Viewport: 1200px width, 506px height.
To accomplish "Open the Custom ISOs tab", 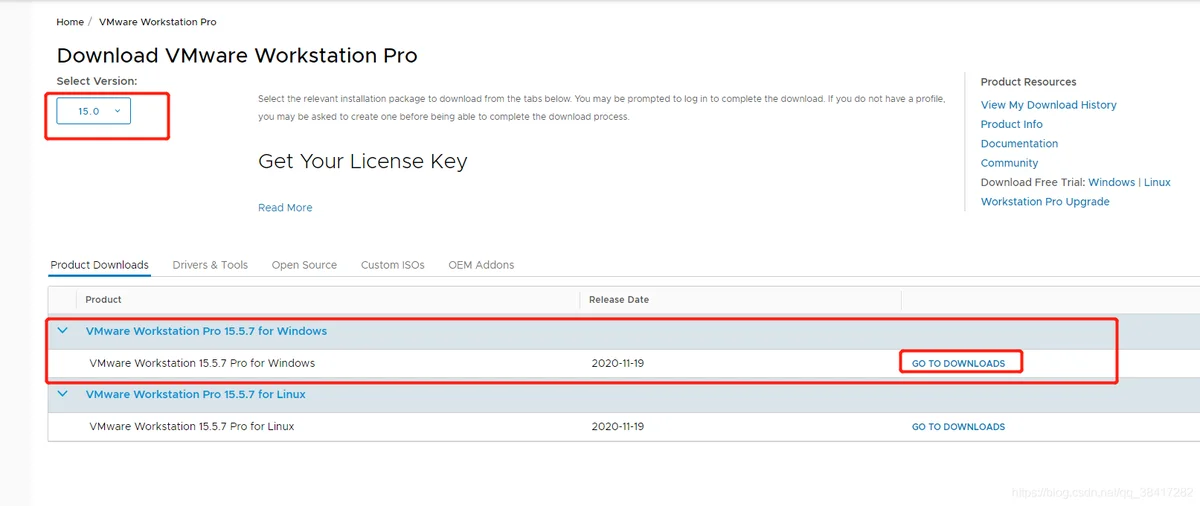I will 393,265.
